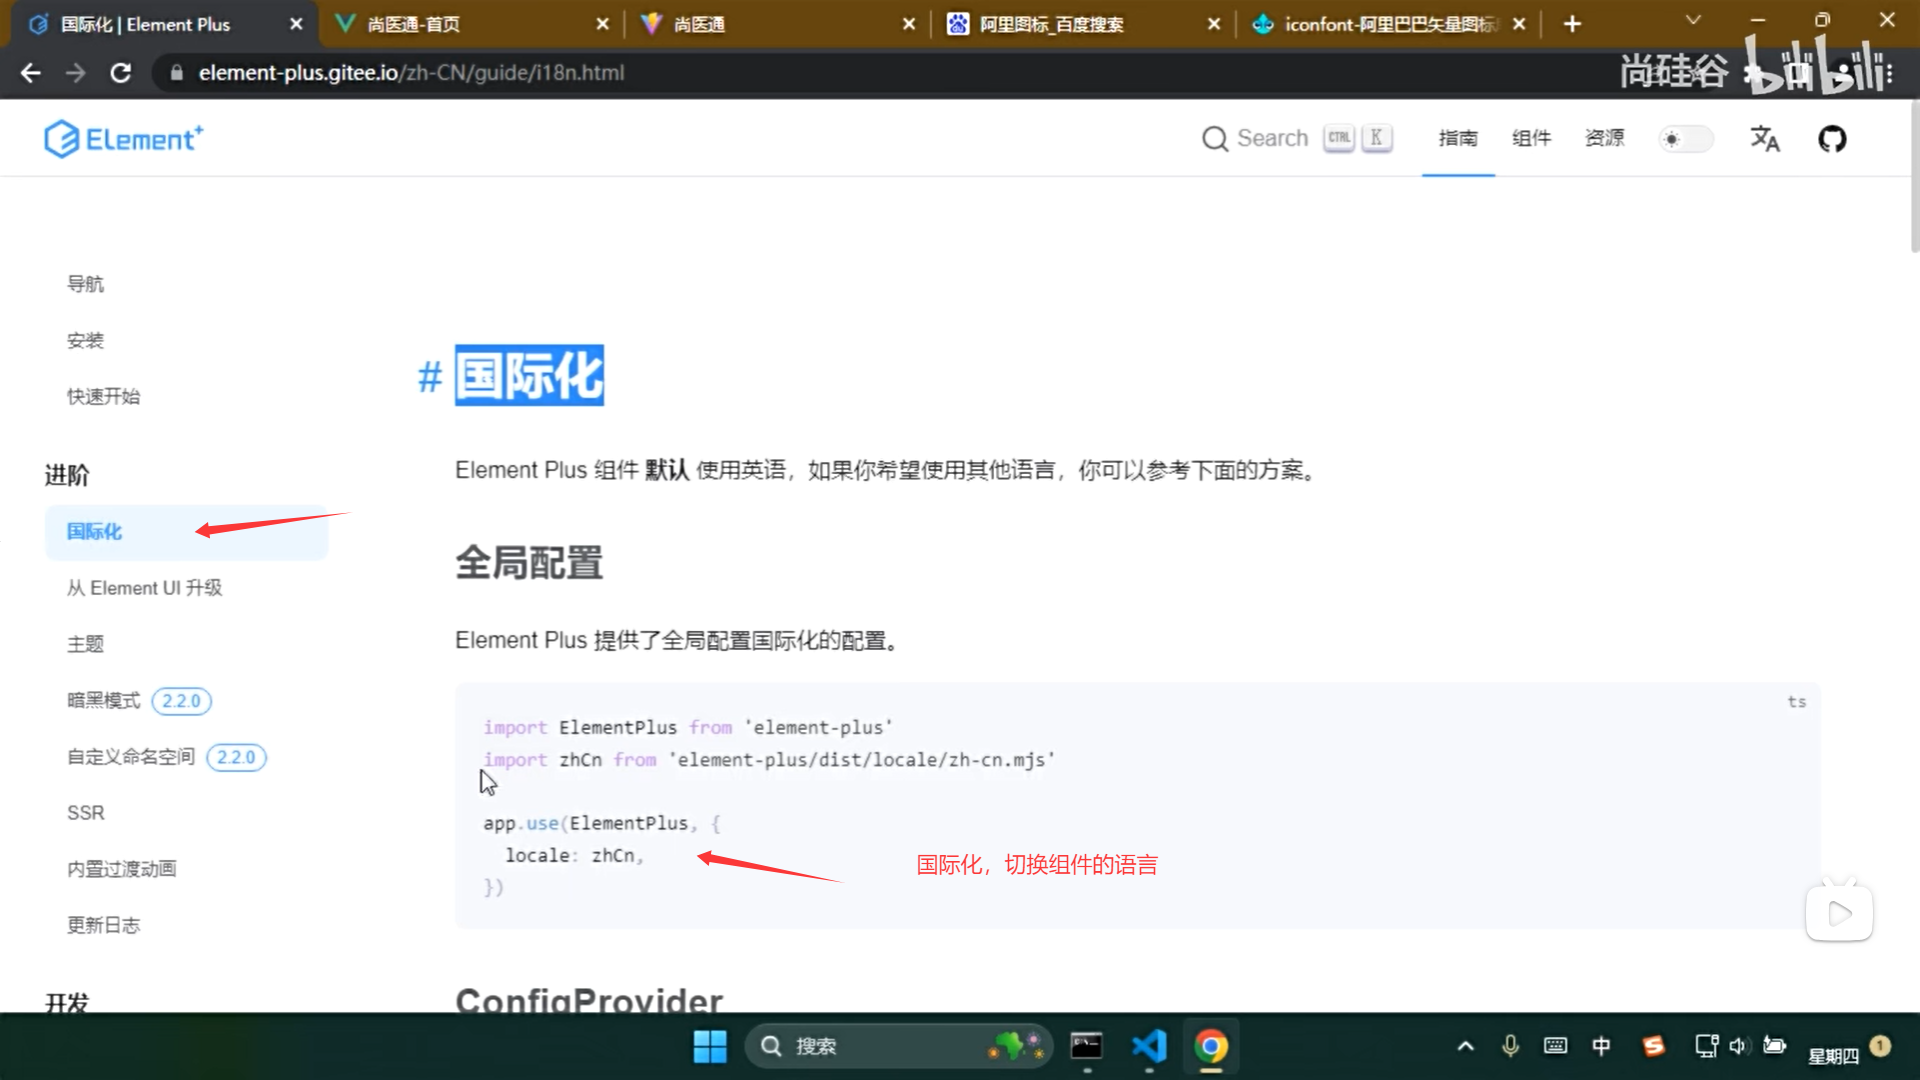Open the terminal icon on the taskbar

pyautogui.click(x=1087, y=1046)
